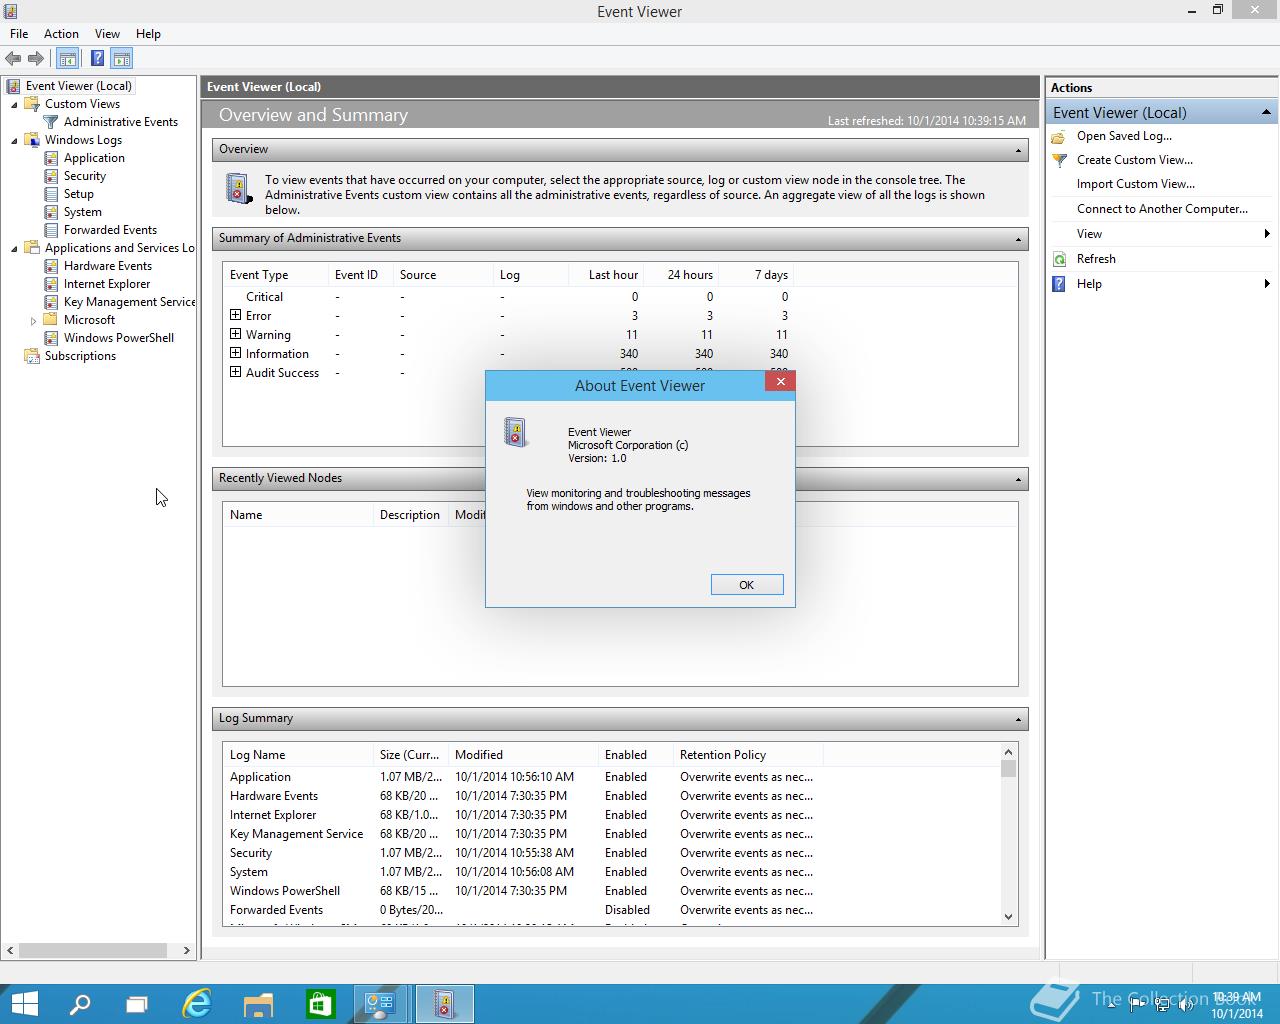Click OK in About Event Viewer dialog
Screen dimensions: 1280x1024
tap(747, 585)
